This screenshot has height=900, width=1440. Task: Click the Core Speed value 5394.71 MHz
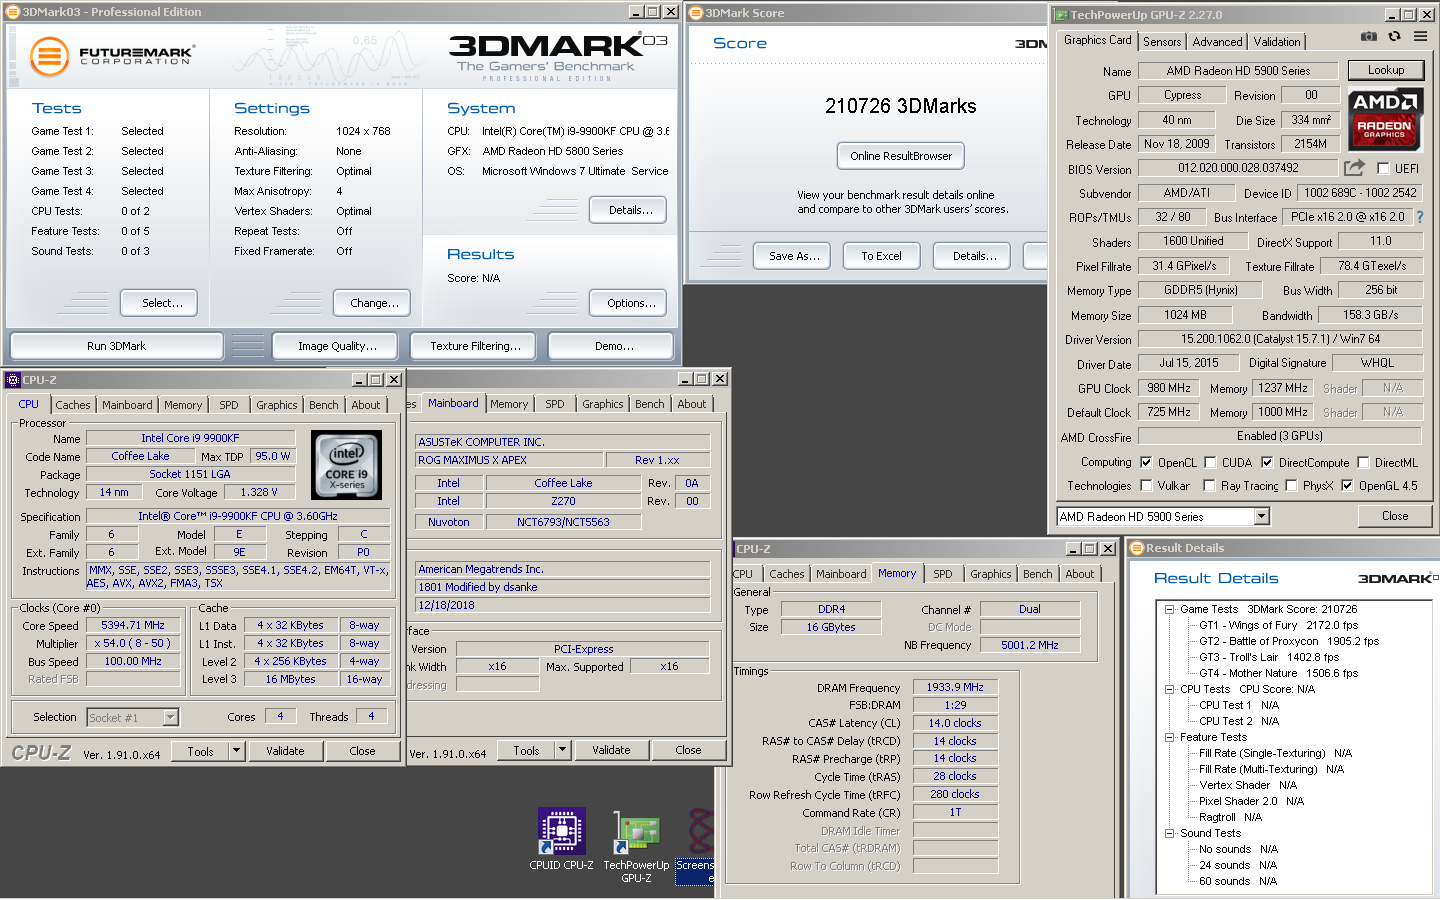pyautogui.click(x=133, y=625)
